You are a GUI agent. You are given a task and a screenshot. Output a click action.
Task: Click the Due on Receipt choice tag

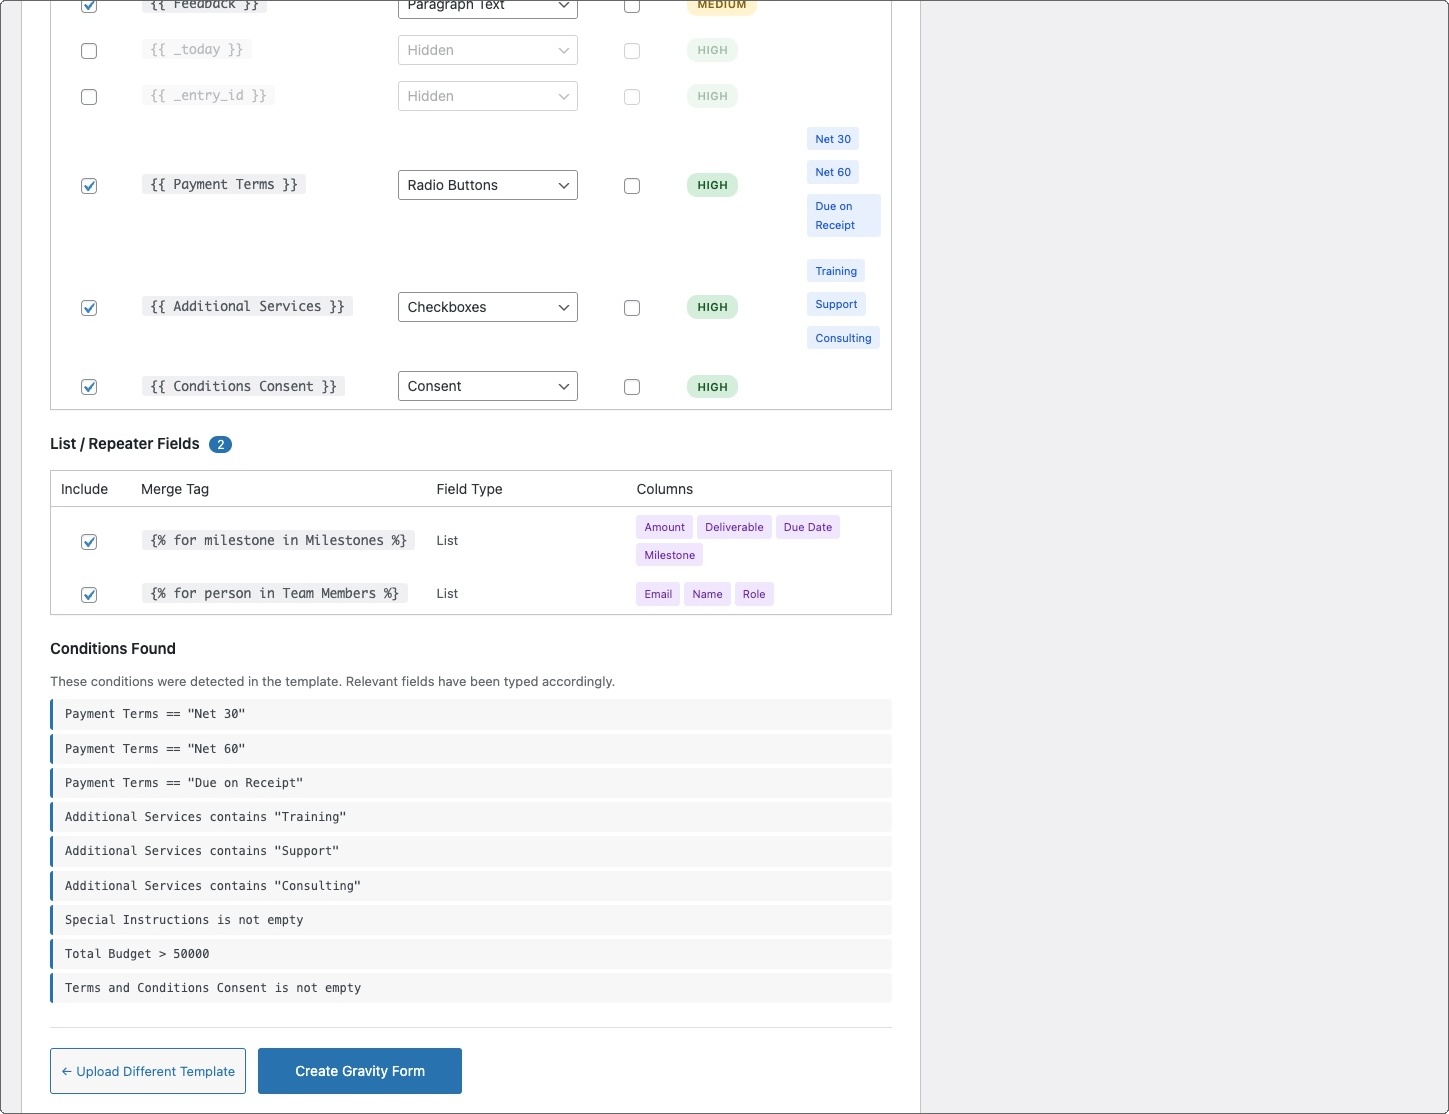[x=843, y=215]
